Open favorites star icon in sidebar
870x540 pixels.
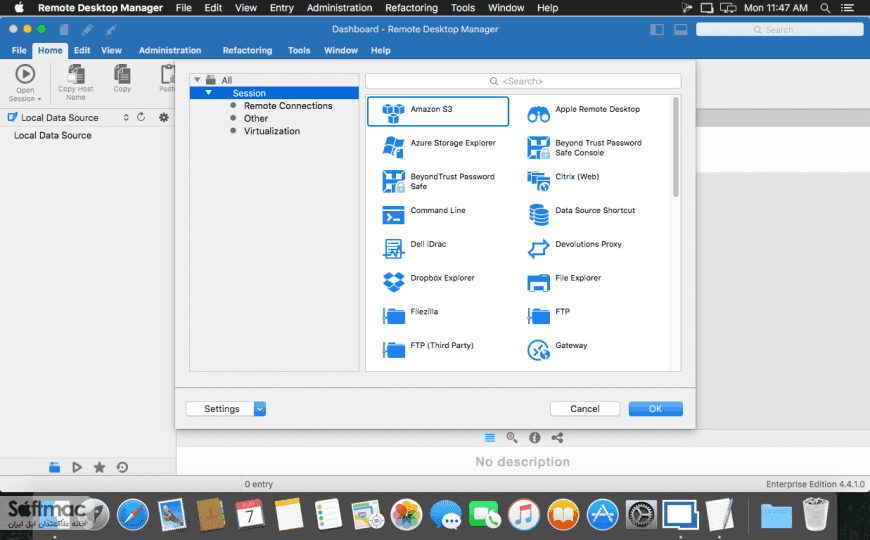pyautogui.click(x=99, y=467)
